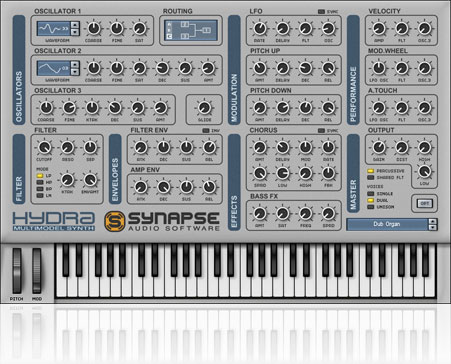Click the Bass FX Sat knob
This screenshot has width=451, height=364.
pos(283,214)
